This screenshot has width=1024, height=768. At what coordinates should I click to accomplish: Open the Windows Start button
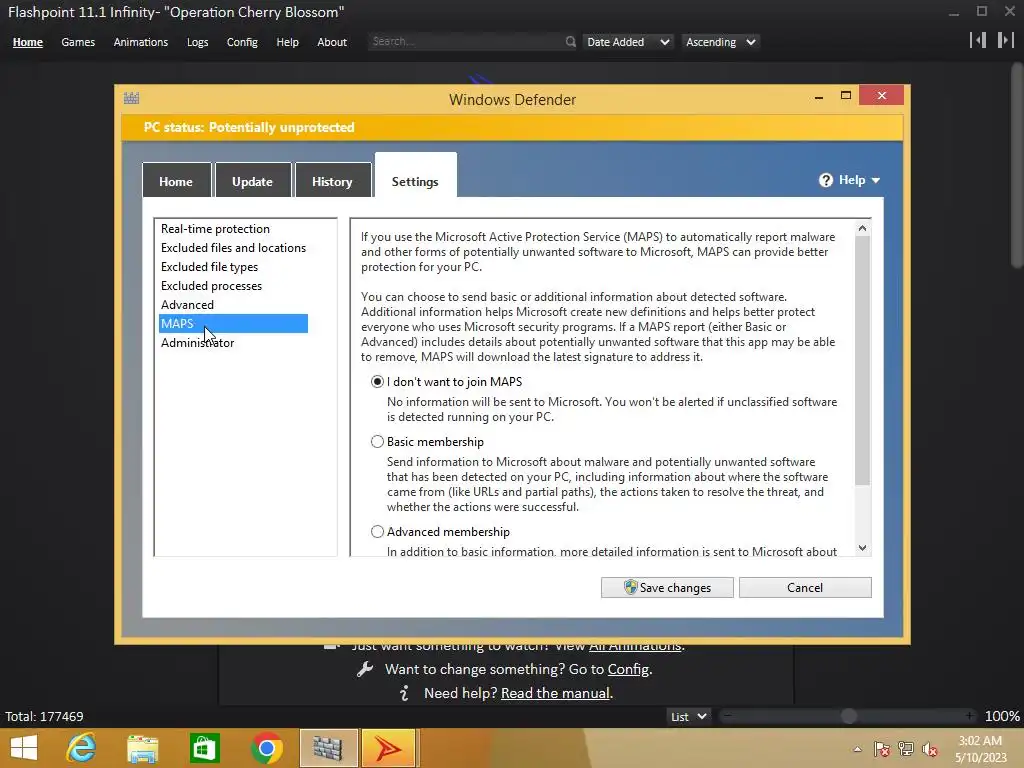coord(24,748)
